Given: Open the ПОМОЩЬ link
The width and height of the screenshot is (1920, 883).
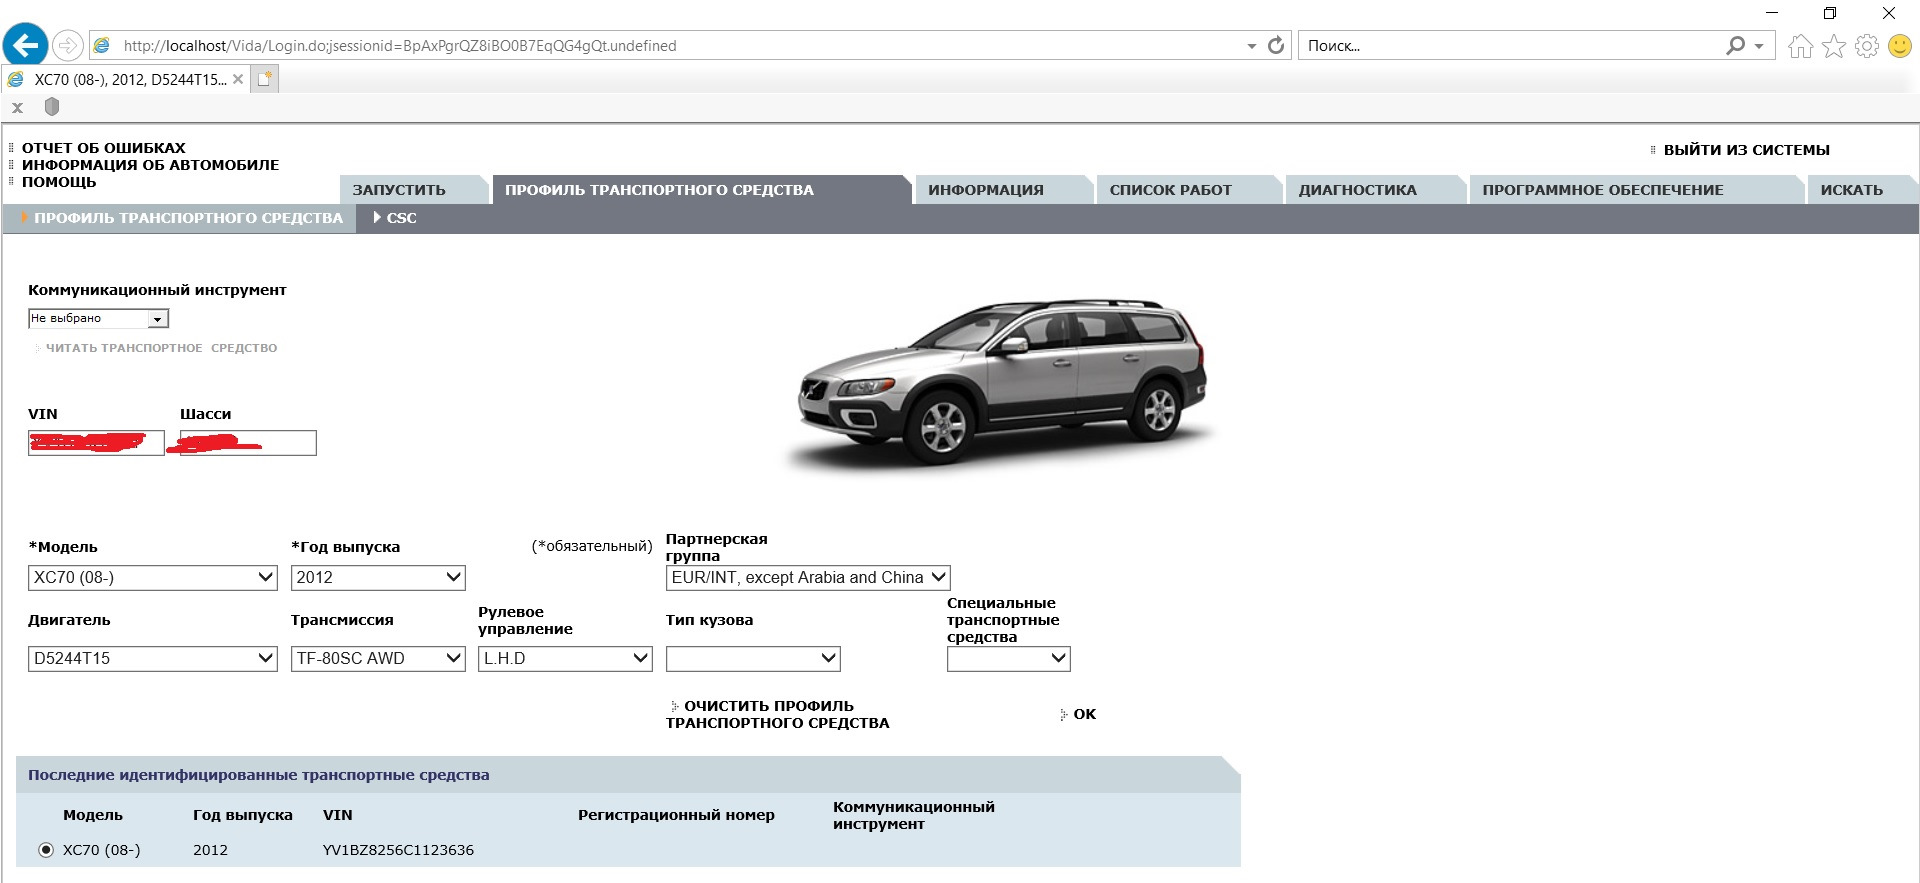Looking at the screenshot, I should [x=59, y=182].
